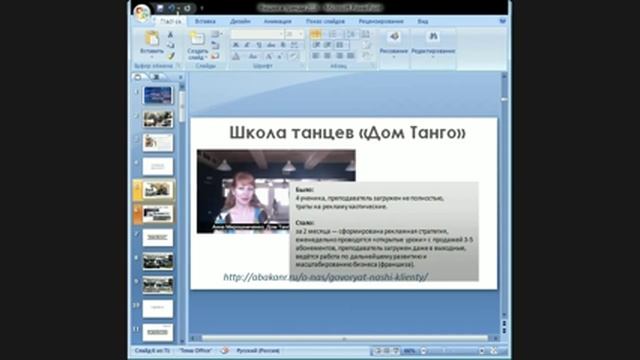Switch to the Главная ribbon tab

[170, 21]
